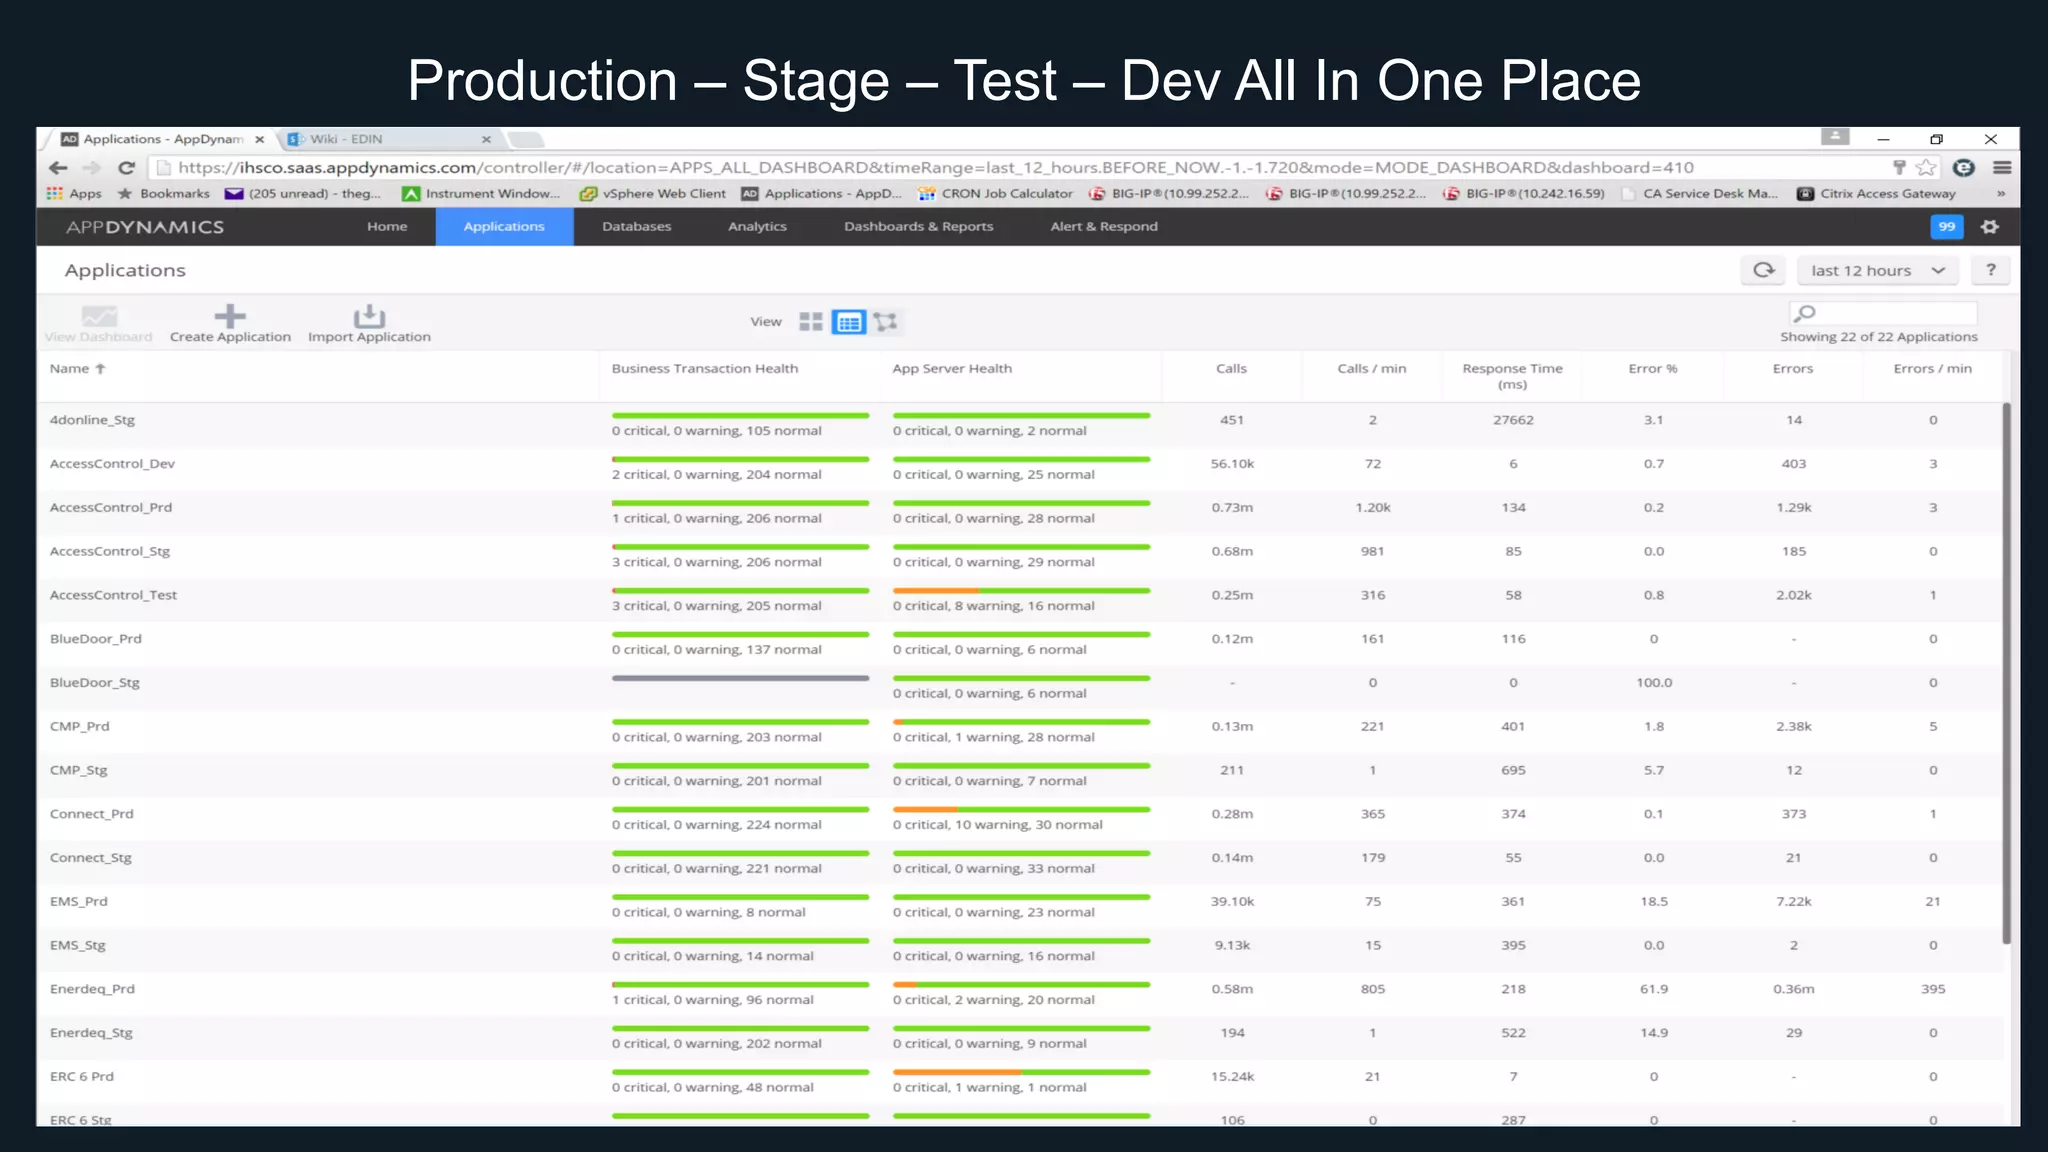
Task: Sort by Name column header
Action: [77, 369]
